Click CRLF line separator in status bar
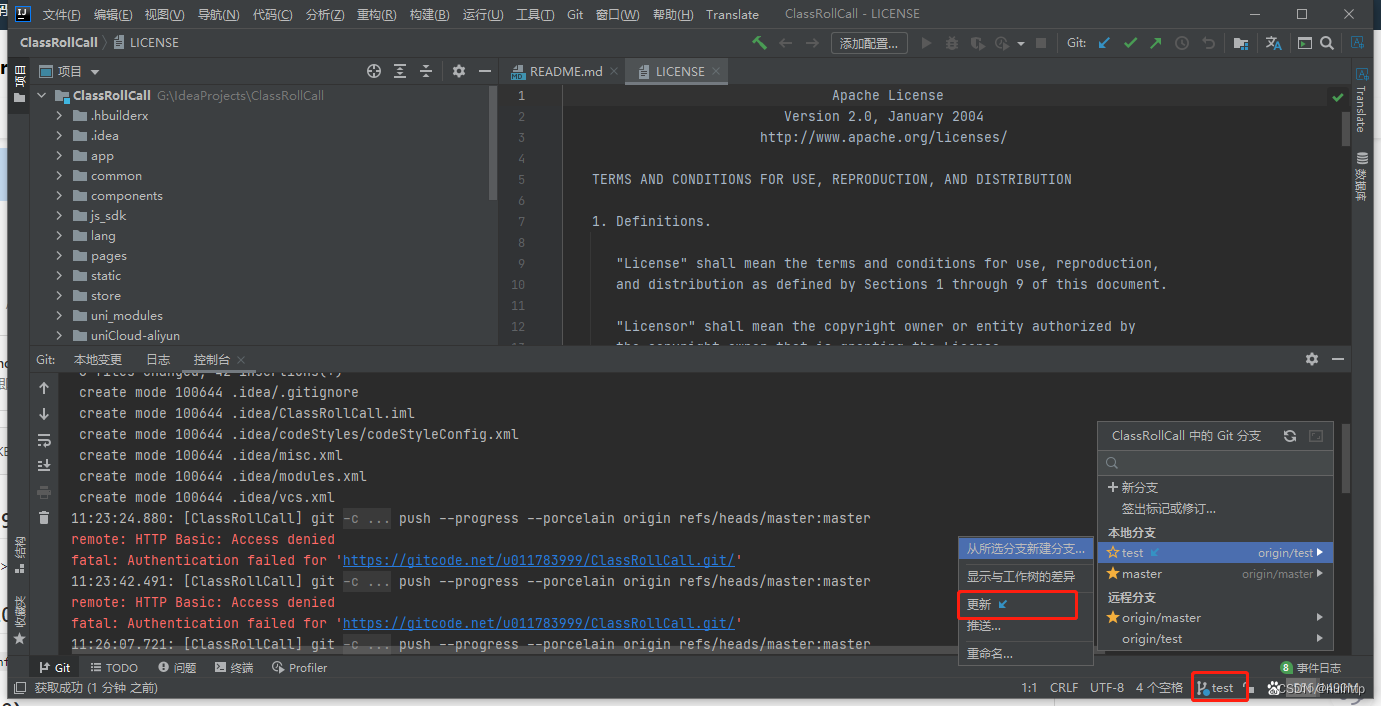The height and width of the screenshot is (706, 1381). click(1064, 688)
